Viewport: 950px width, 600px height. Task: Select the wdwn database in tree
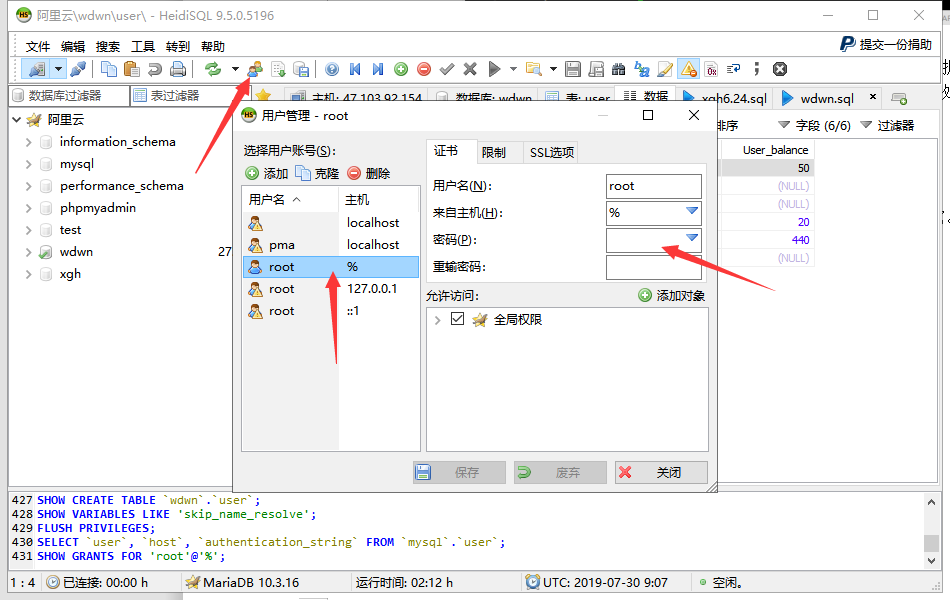tap(76, 252)
